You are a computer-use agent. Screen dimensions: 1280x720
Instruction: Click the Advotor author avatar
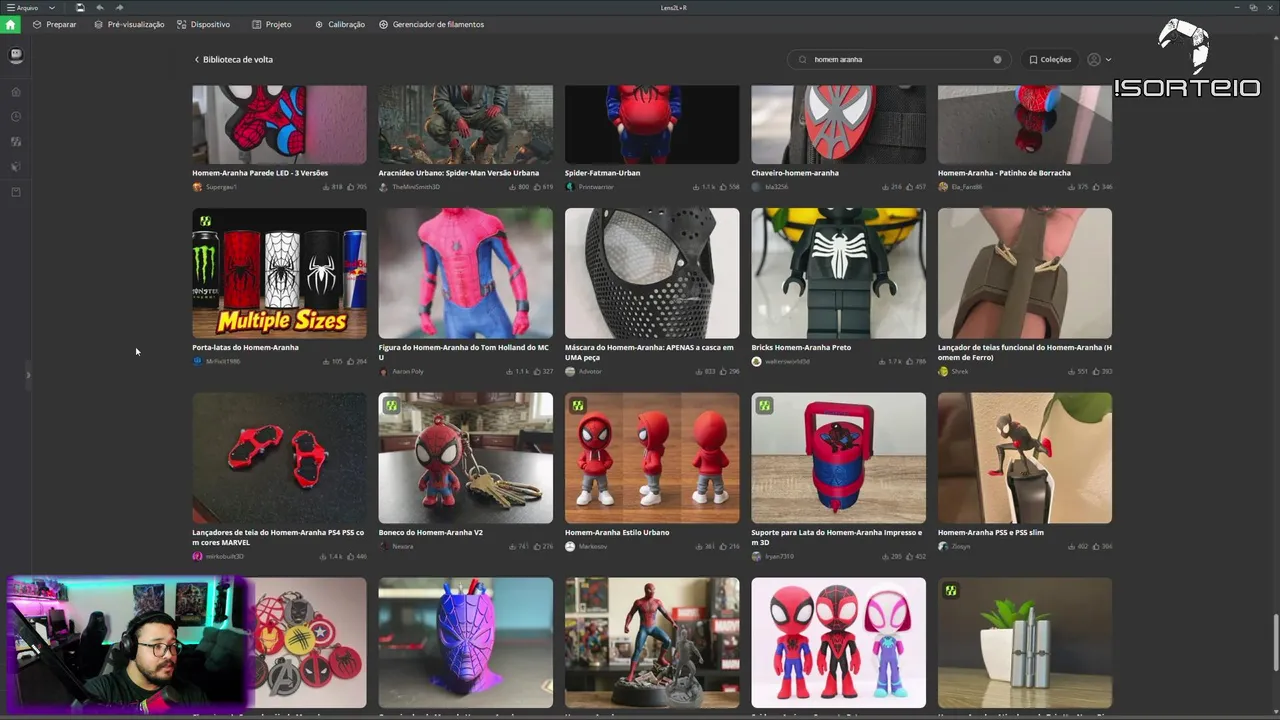[570, 372]
